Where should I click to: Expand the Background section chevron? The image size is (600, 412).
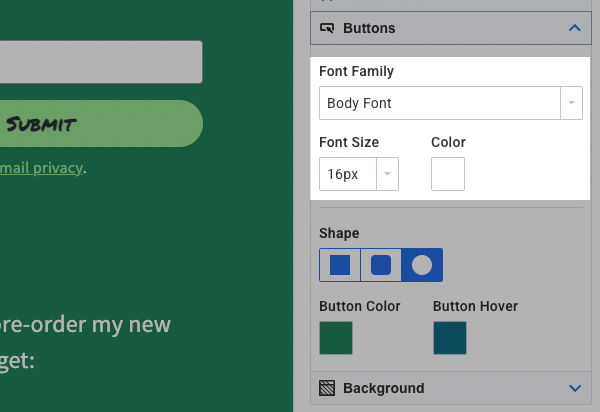(x=574, y=388)
